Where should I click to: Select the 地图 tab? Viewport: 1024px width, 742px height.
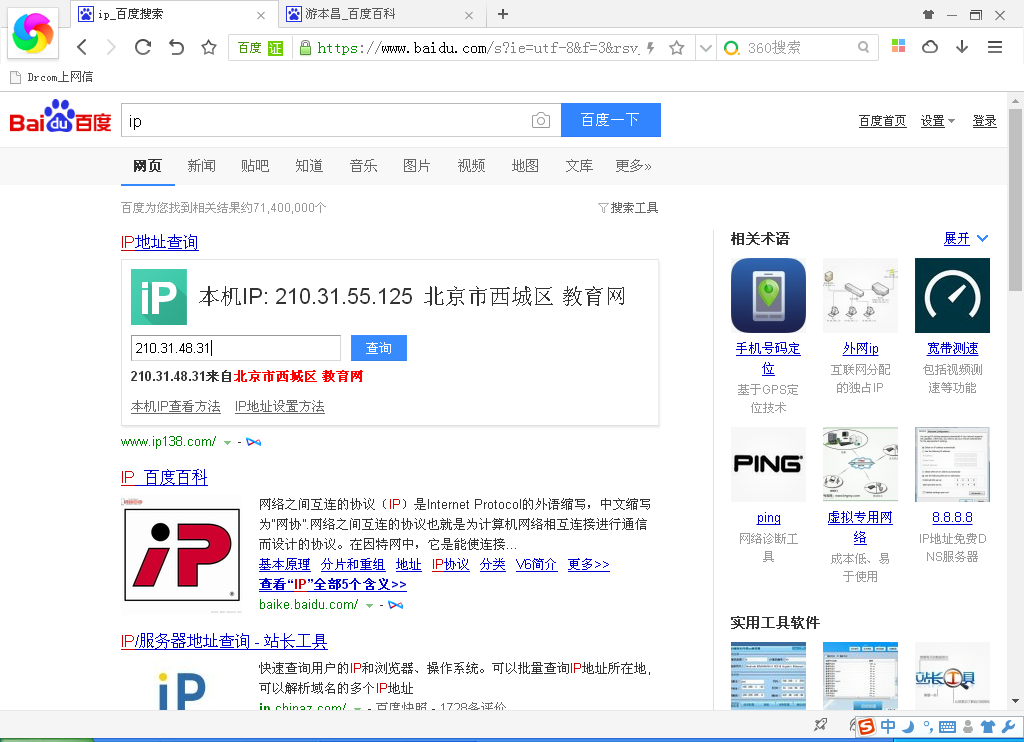click(x=525, y=166)
